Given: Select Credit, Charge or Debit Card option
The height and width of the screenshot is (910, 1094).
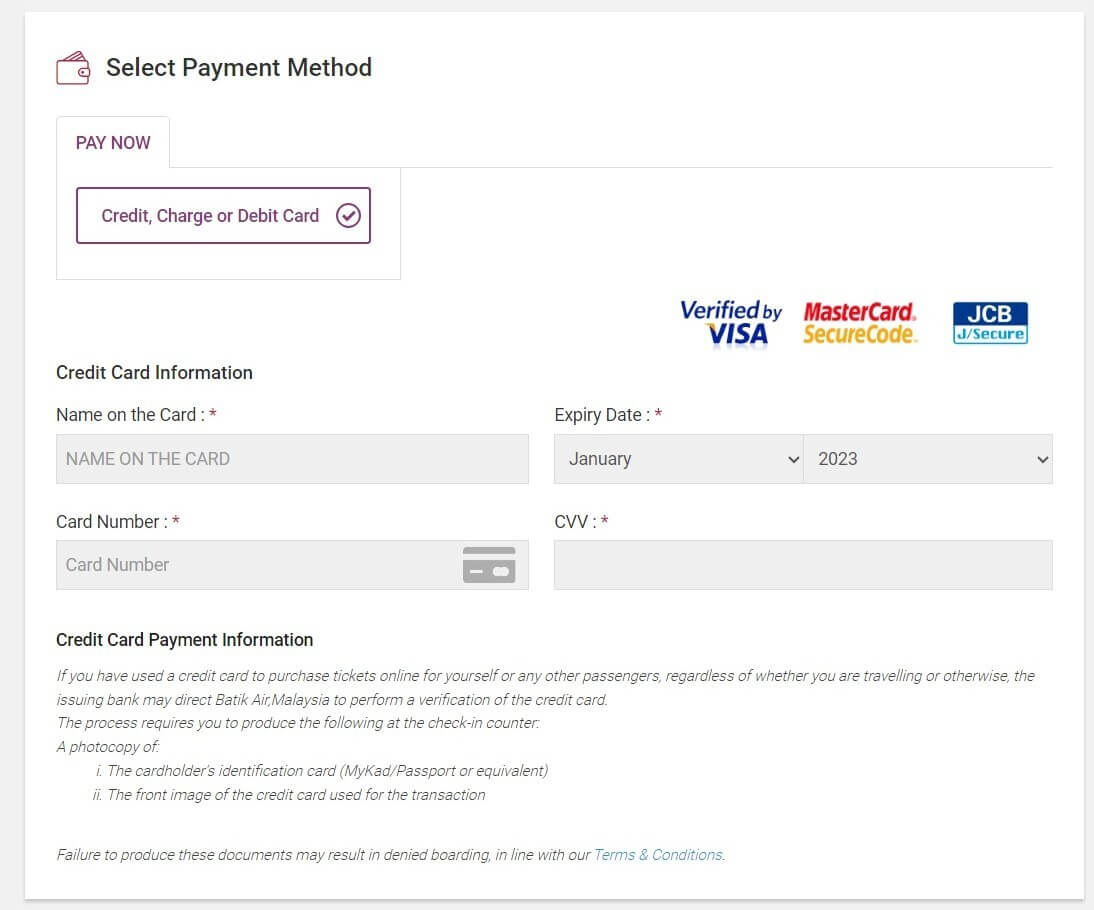Looking at the screenshot, I should (223, 216).
